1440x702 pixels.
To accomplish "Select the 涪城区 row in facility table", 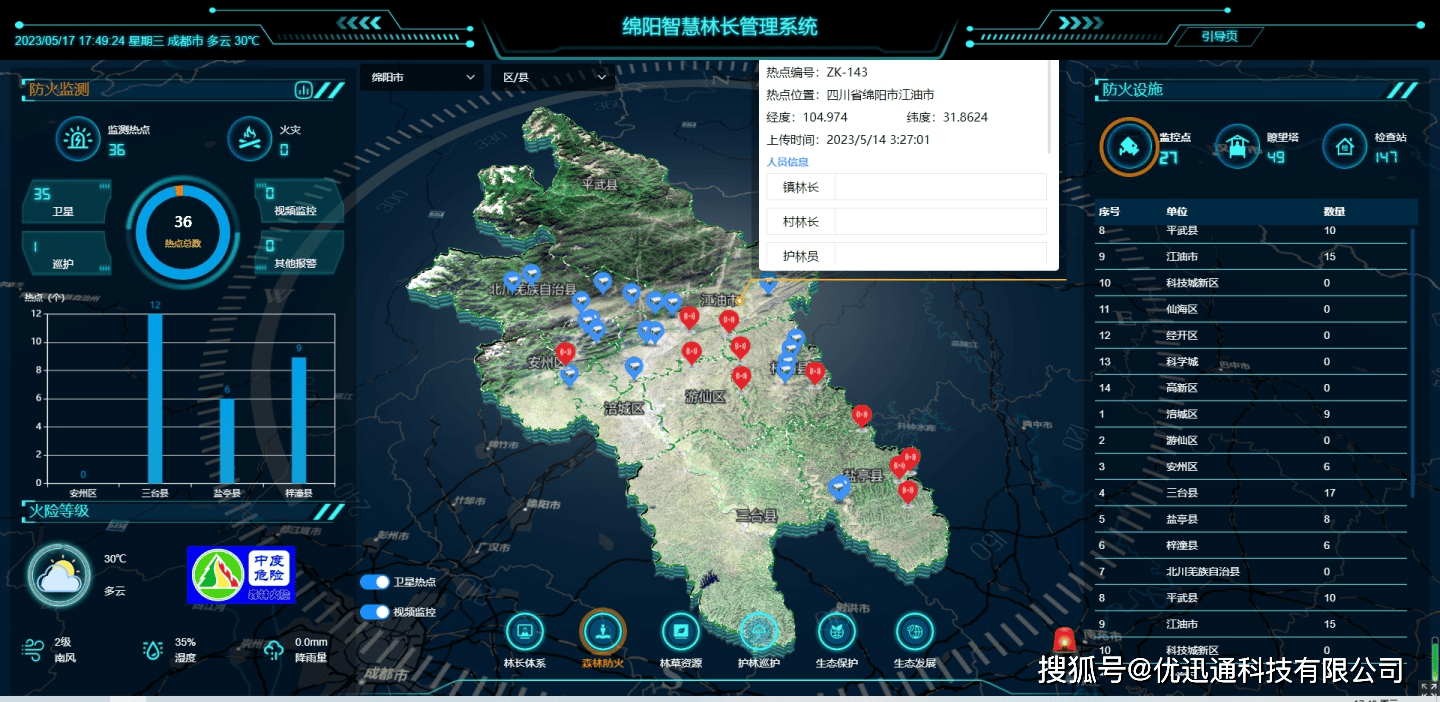I will [x=1252, y=414].
